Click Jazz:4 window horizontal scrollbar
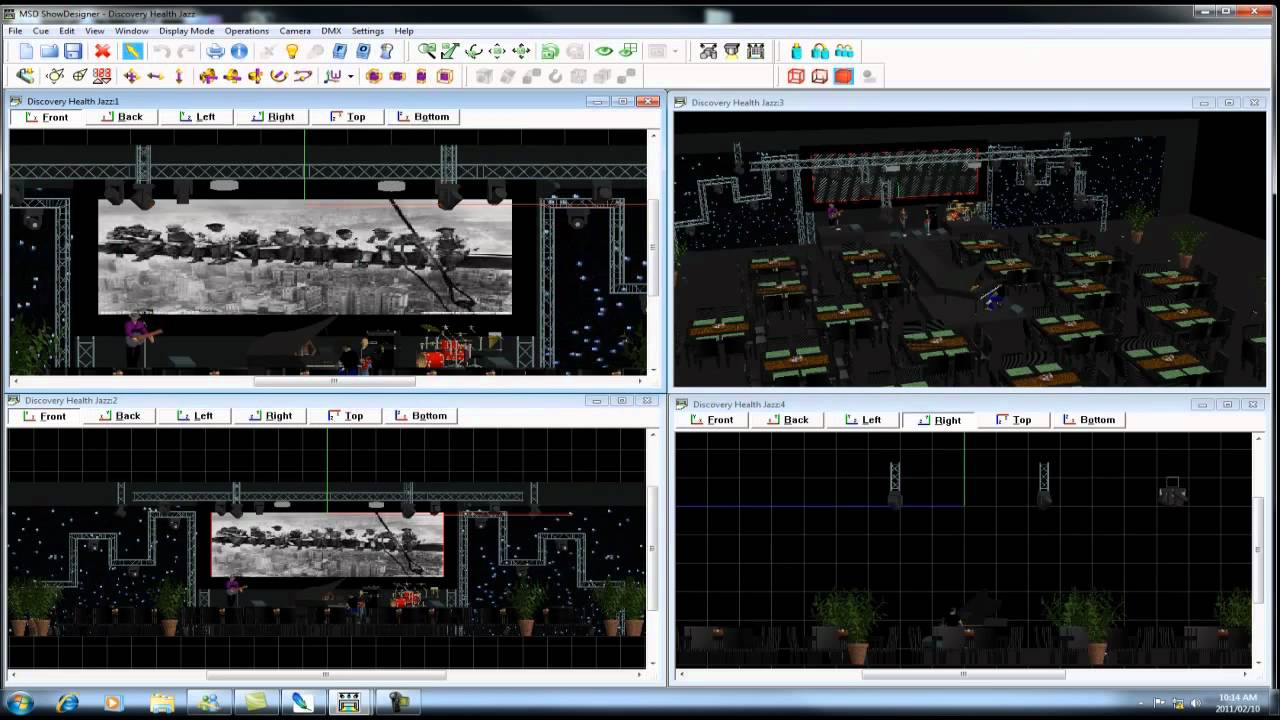Viewport: 1280px width, 720px height. coord(964,675)
